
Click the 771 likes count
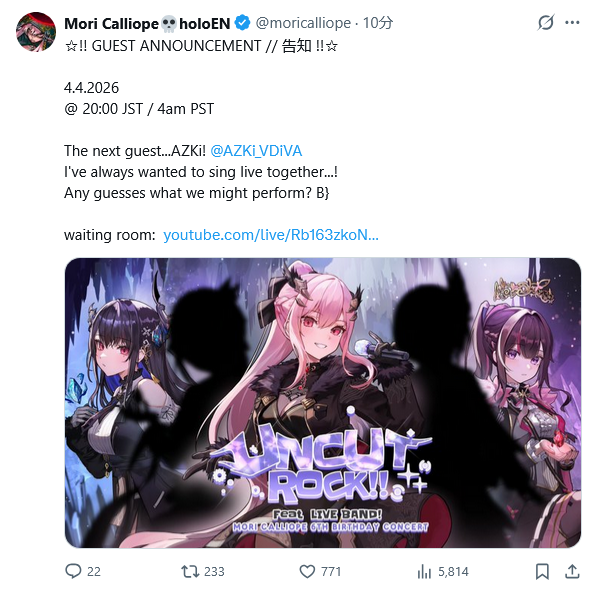pos(331,572)
